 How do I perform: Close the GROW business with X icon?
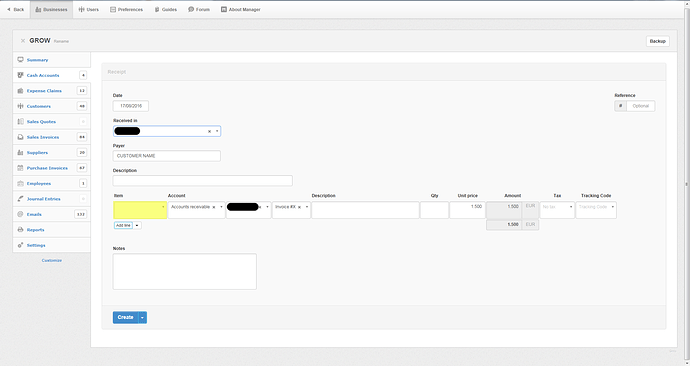point(23,41)
